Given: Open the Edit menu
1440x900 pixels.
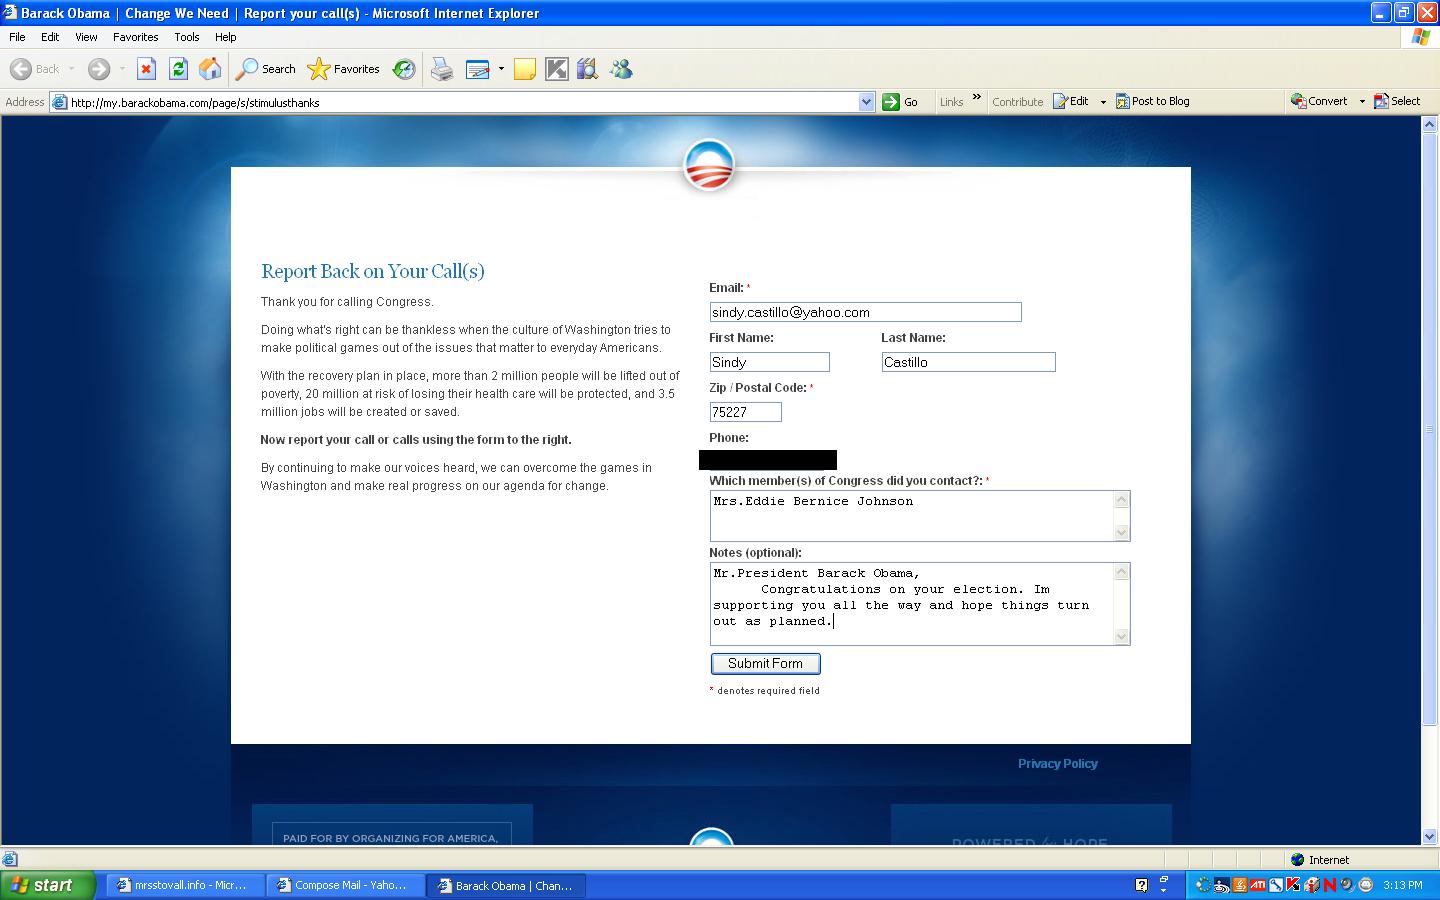Looking at the screenshot, I should (x=50, y=37).
